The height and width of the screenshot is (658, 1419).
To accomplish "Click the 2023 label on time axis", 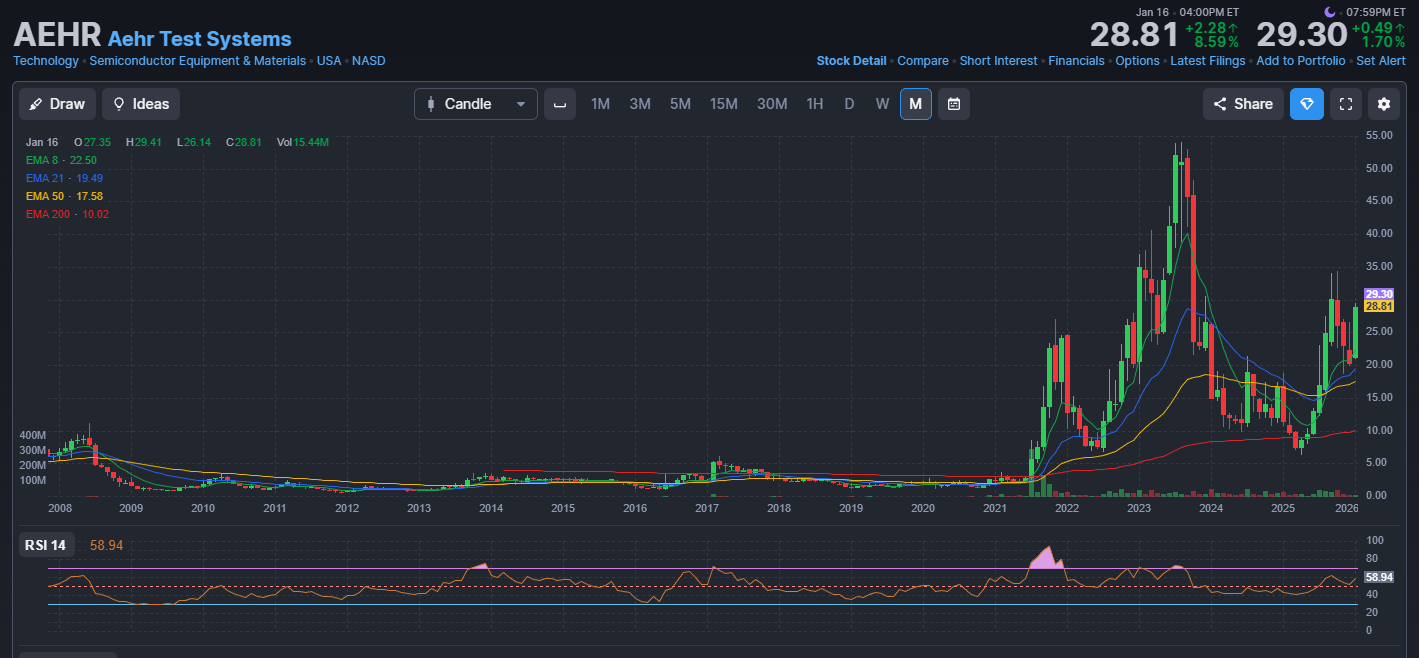I will pyautogui.click(x=1139, y=509).
